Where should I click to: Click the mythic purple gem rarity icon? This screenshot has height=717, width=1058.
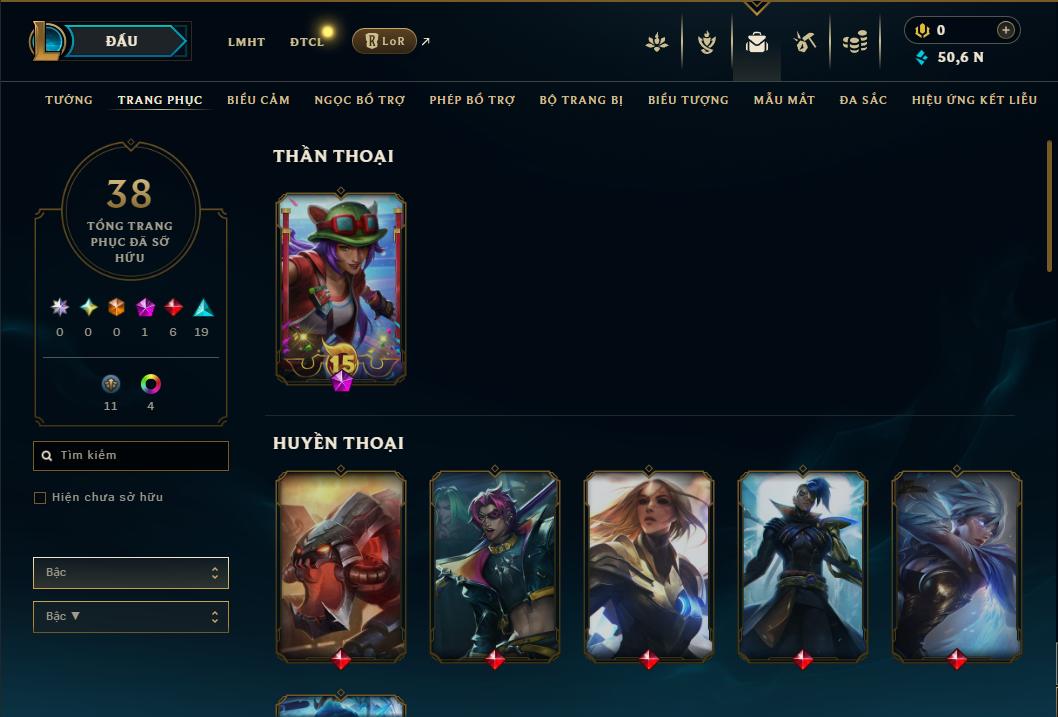tap(145, 308)
